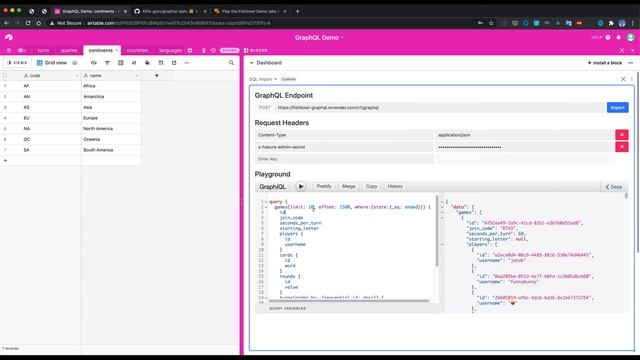Open the sort records tool
The image size is (640, 360).
click(134, 63)
